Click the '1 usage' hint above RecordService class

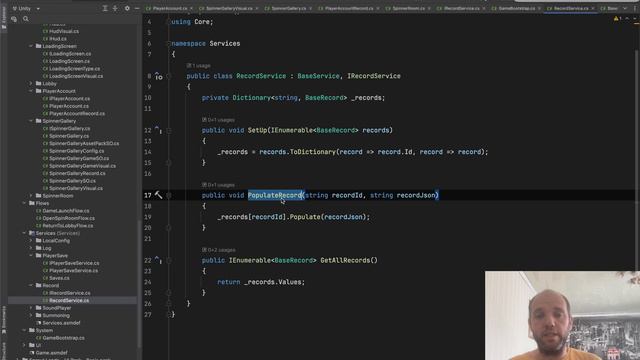198,65
